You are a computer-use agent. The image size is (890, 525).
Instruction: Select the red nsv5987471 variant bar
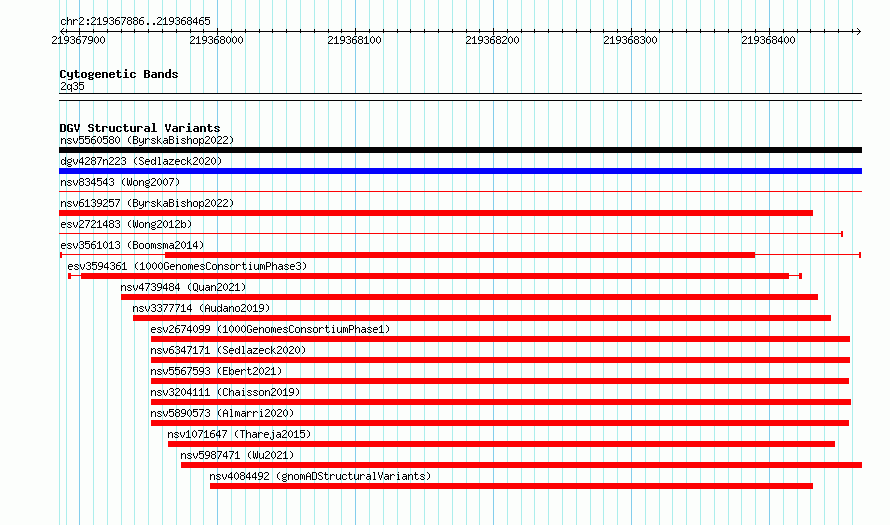[522, 465]
